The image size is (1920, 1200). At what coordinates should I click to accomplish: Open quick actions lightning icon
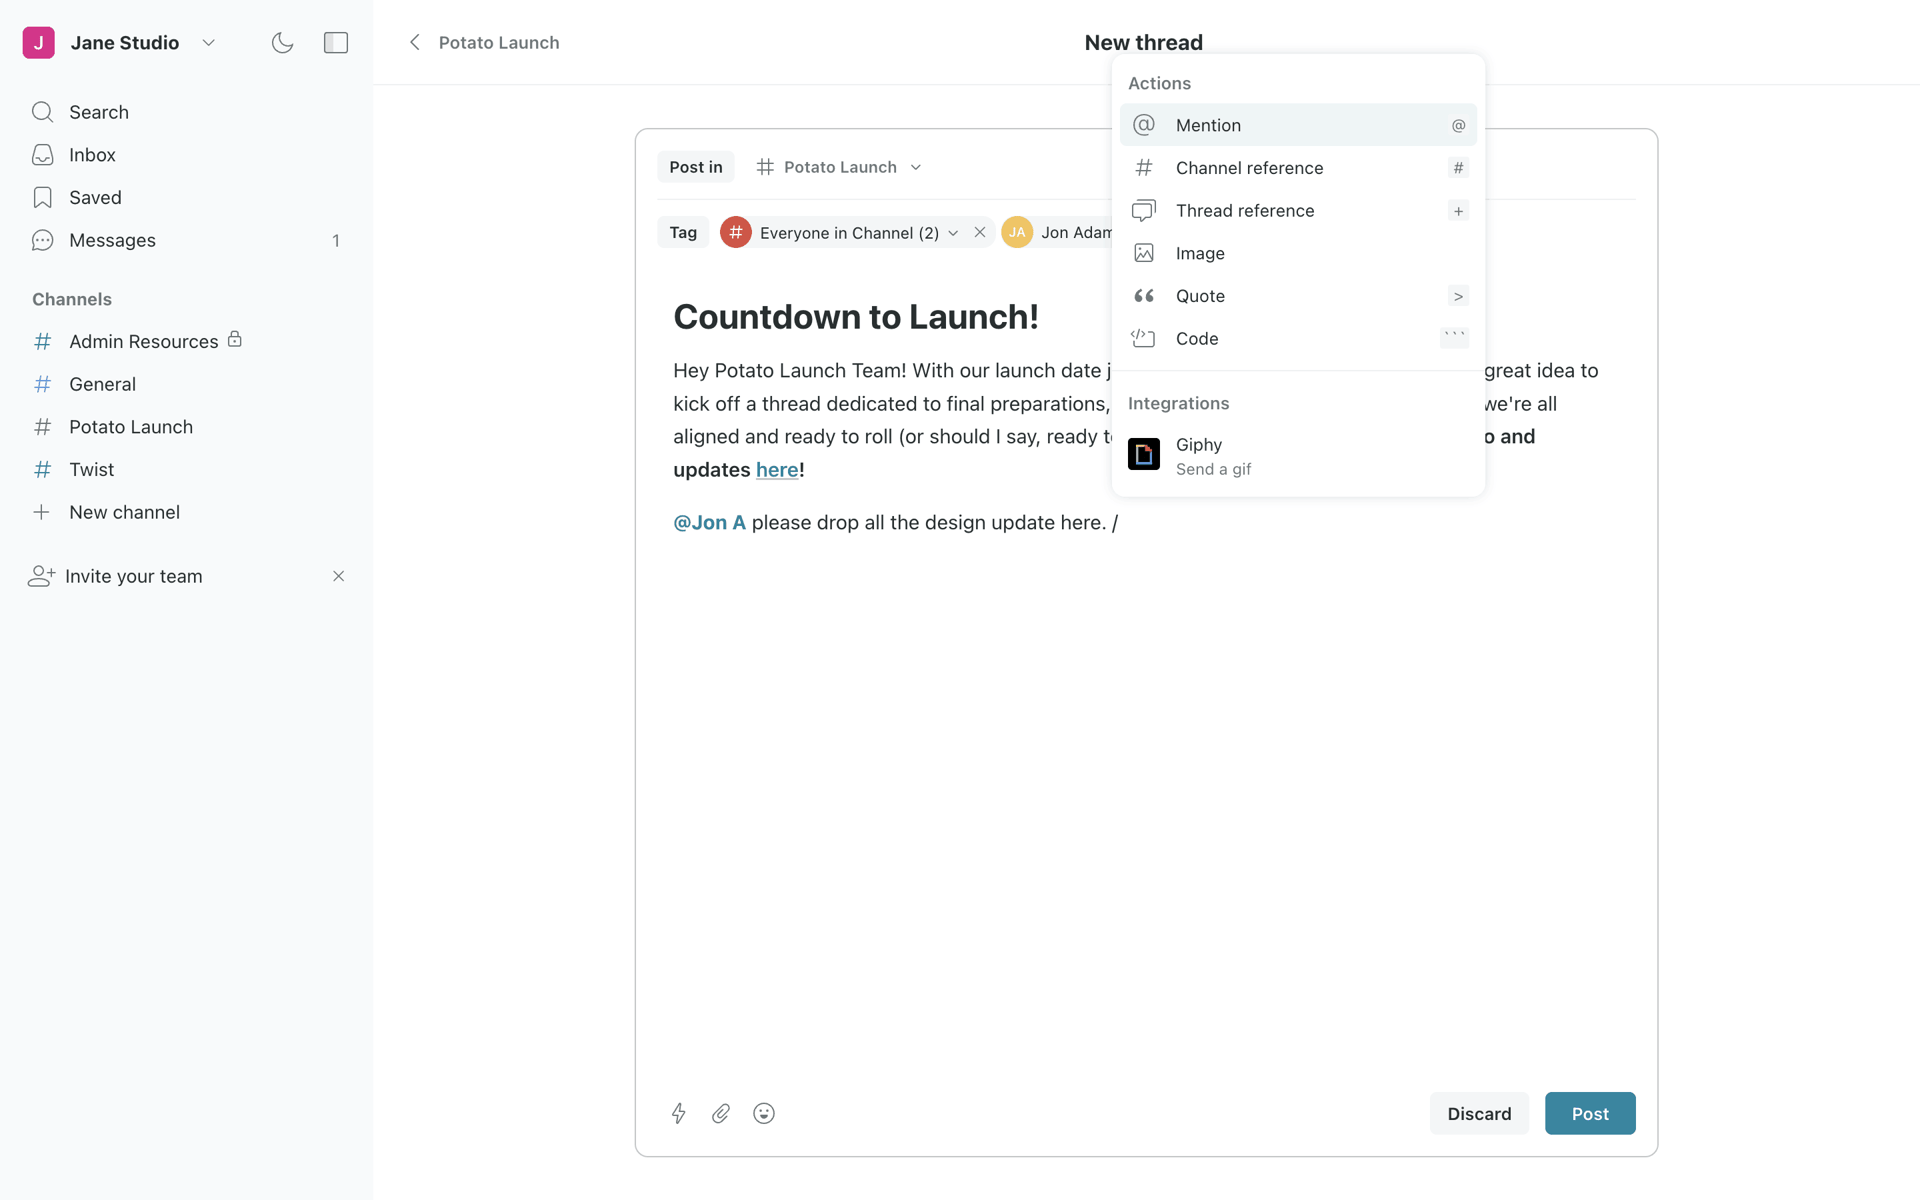click(679, 1113)
